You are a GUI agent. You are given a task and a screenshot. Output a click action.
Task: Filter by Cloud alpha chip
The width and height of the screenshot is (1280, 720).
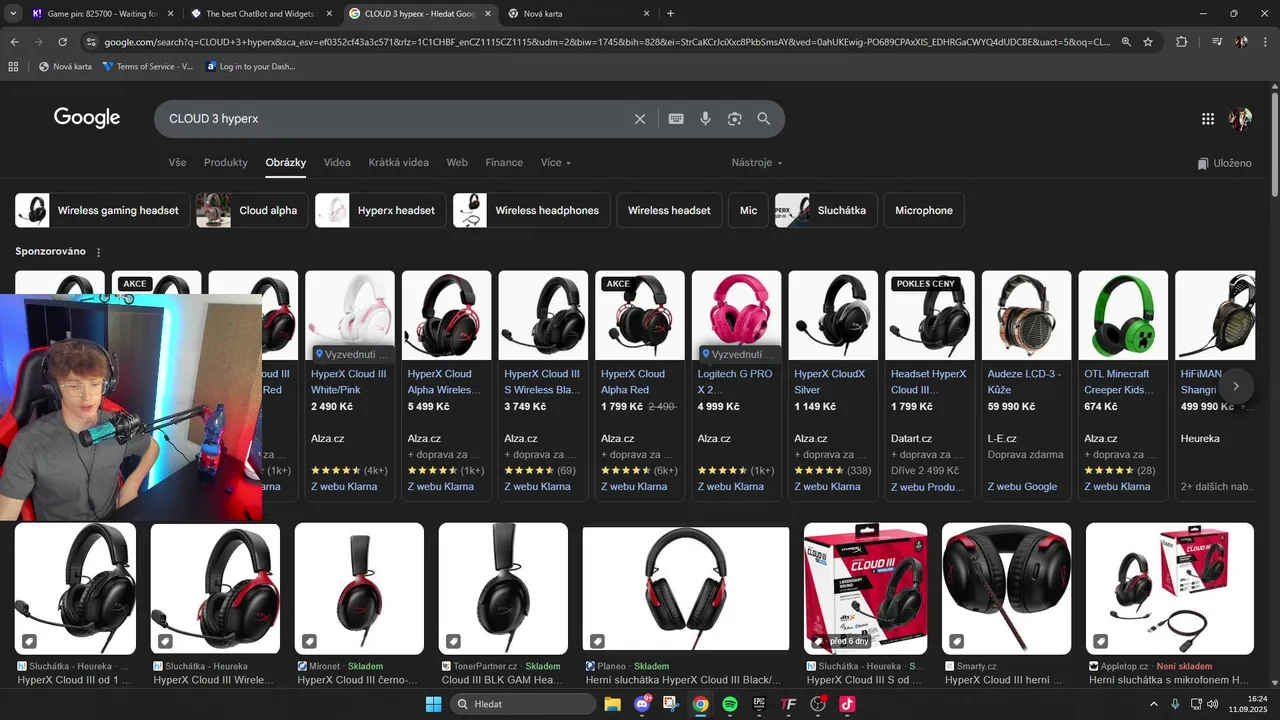click(253, 210)
